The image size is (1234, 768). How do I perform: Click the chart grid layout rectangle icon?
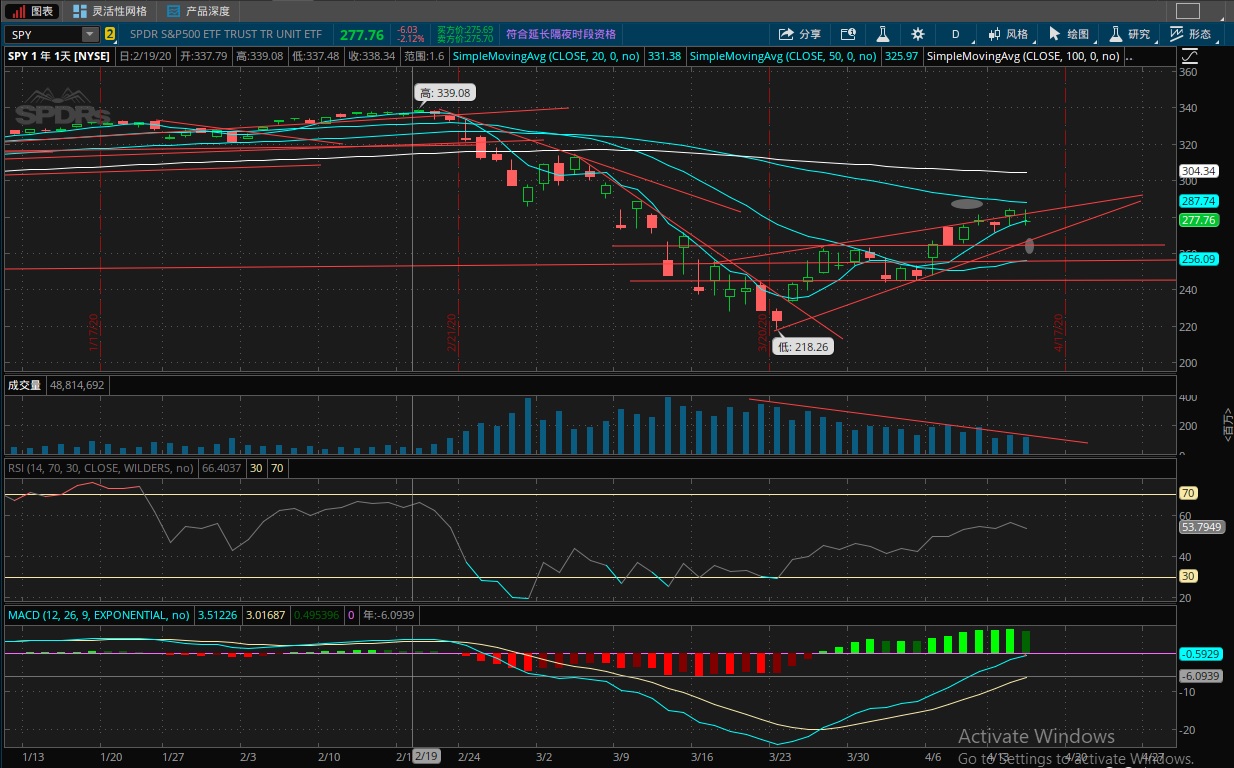pos(1187,11)
